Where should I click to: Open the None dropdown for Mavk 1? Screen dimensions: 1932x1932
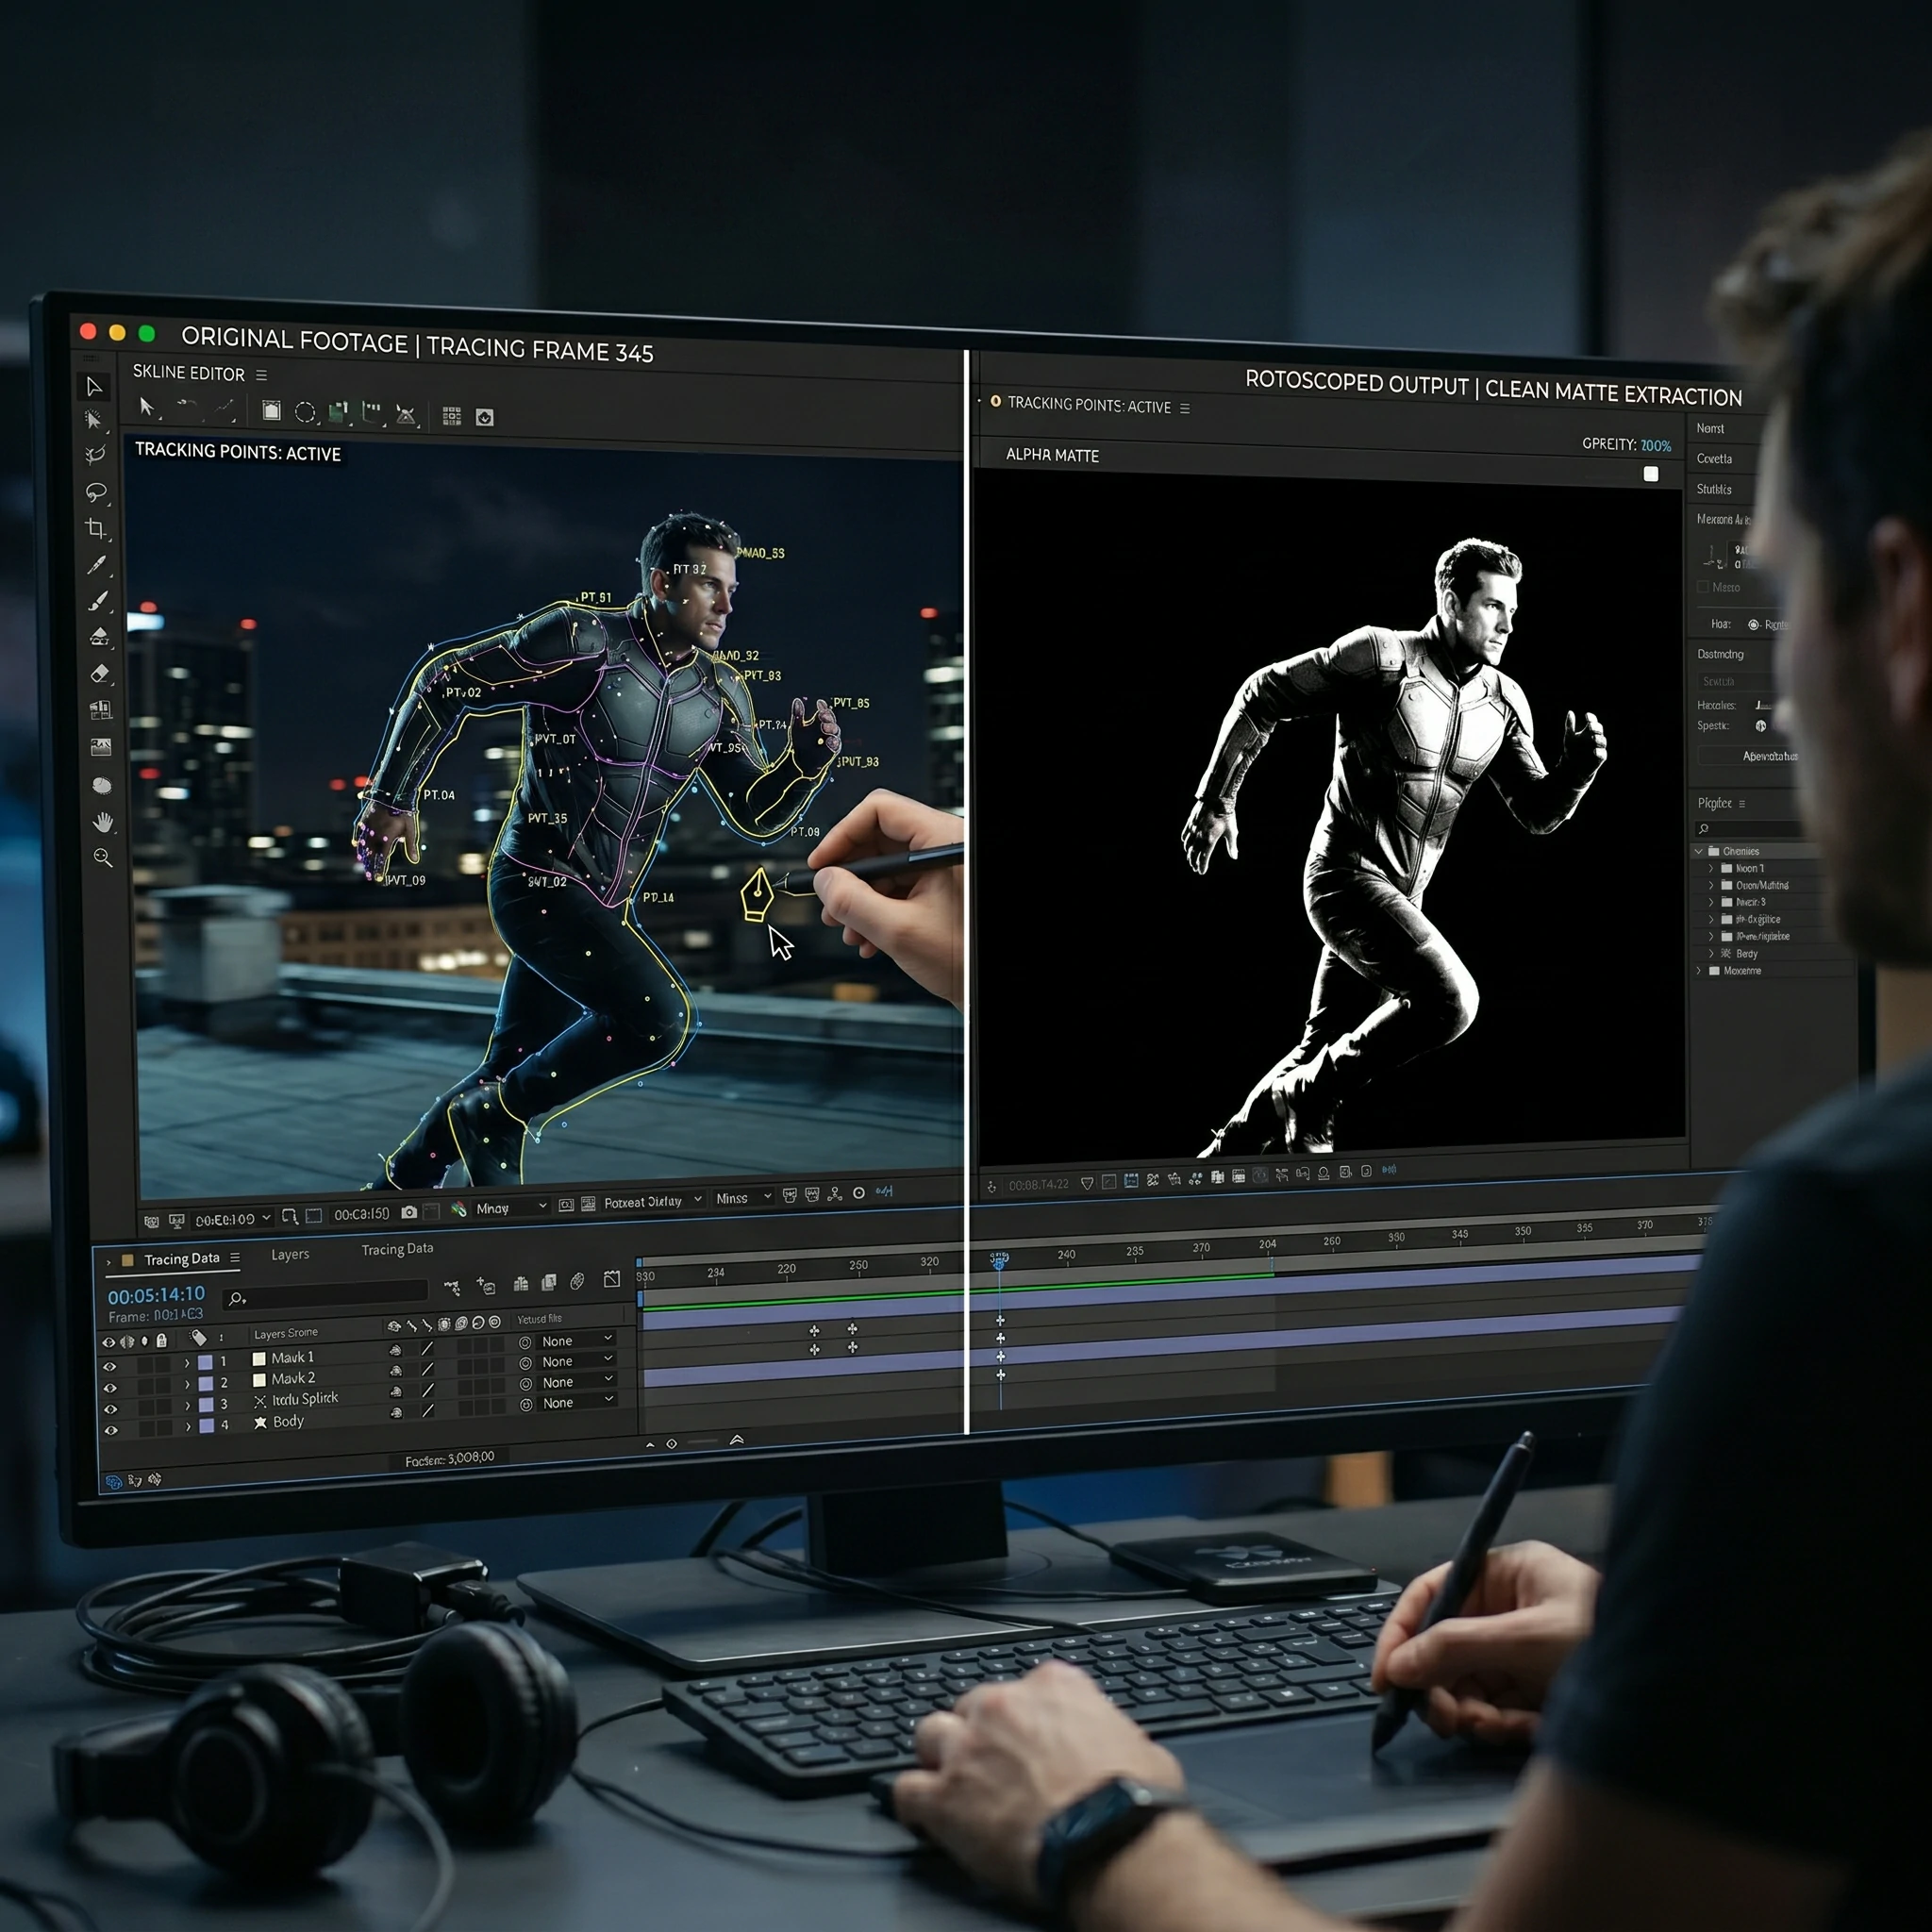577,1340
